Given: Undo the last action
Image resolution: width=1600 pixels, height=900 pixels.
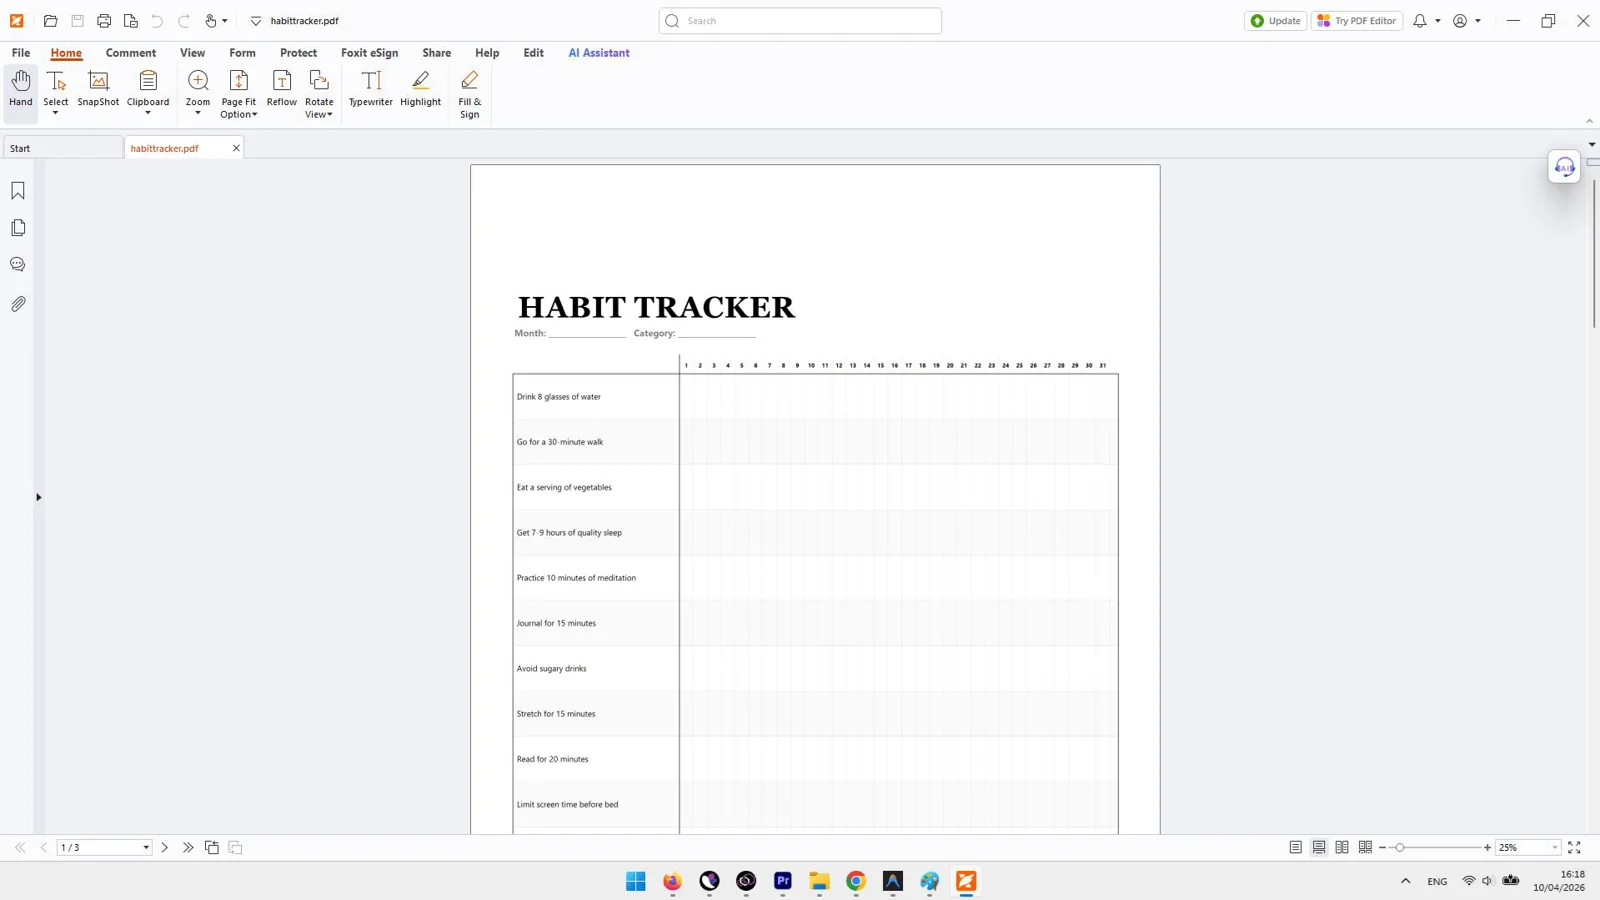Looking at the screenshot, I should click(157, 21).
